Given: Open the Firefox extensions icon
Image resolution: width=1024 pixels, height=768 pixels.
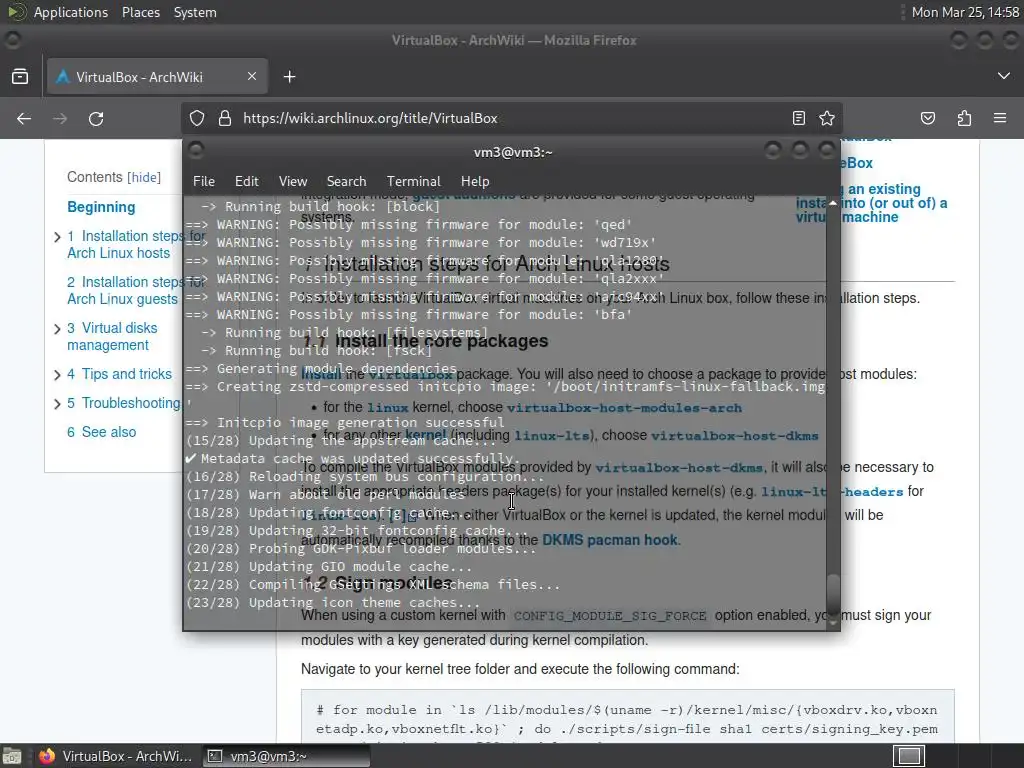Looking at the screenshot, I should [x=964, y=118].
